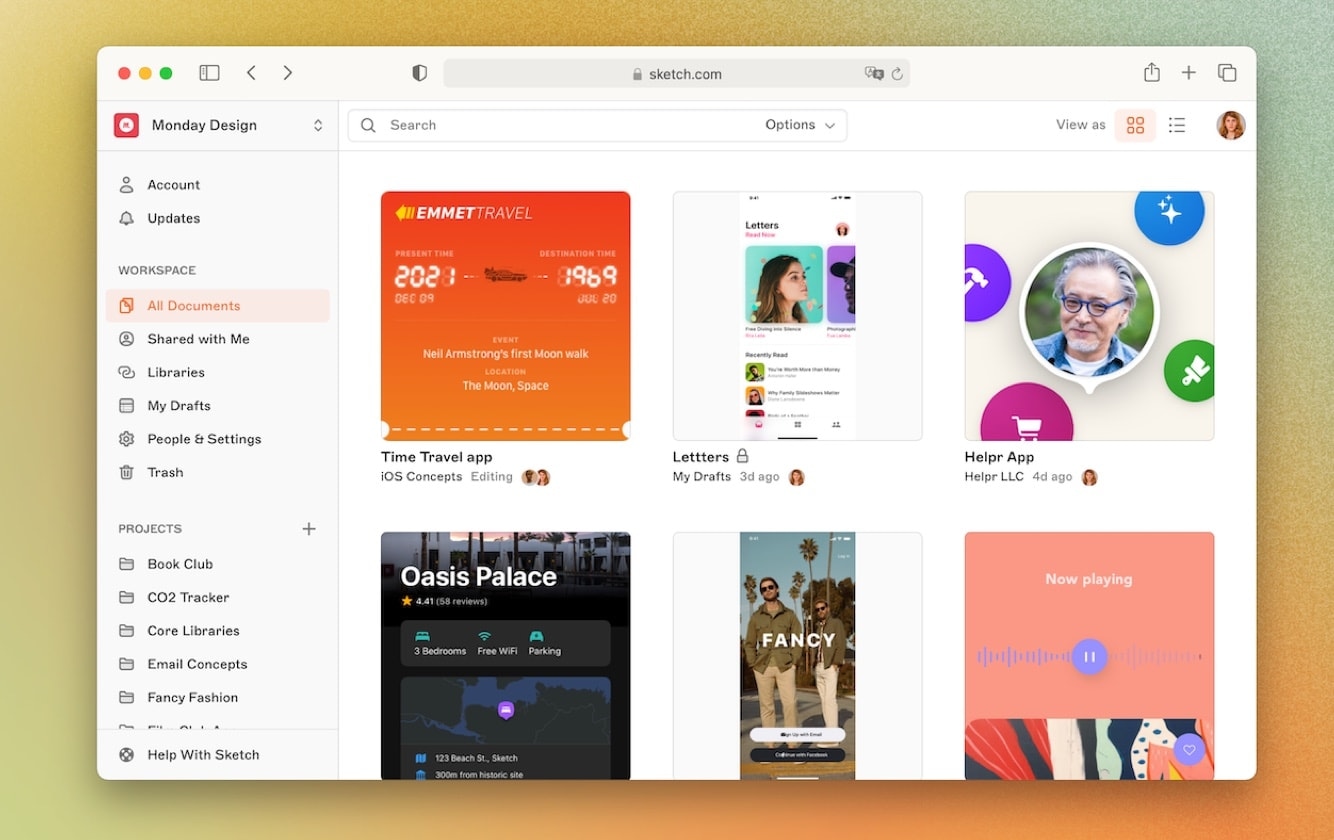Click the Shared with Me icon
Viewport: 1334px width, 840px height.
126,339
